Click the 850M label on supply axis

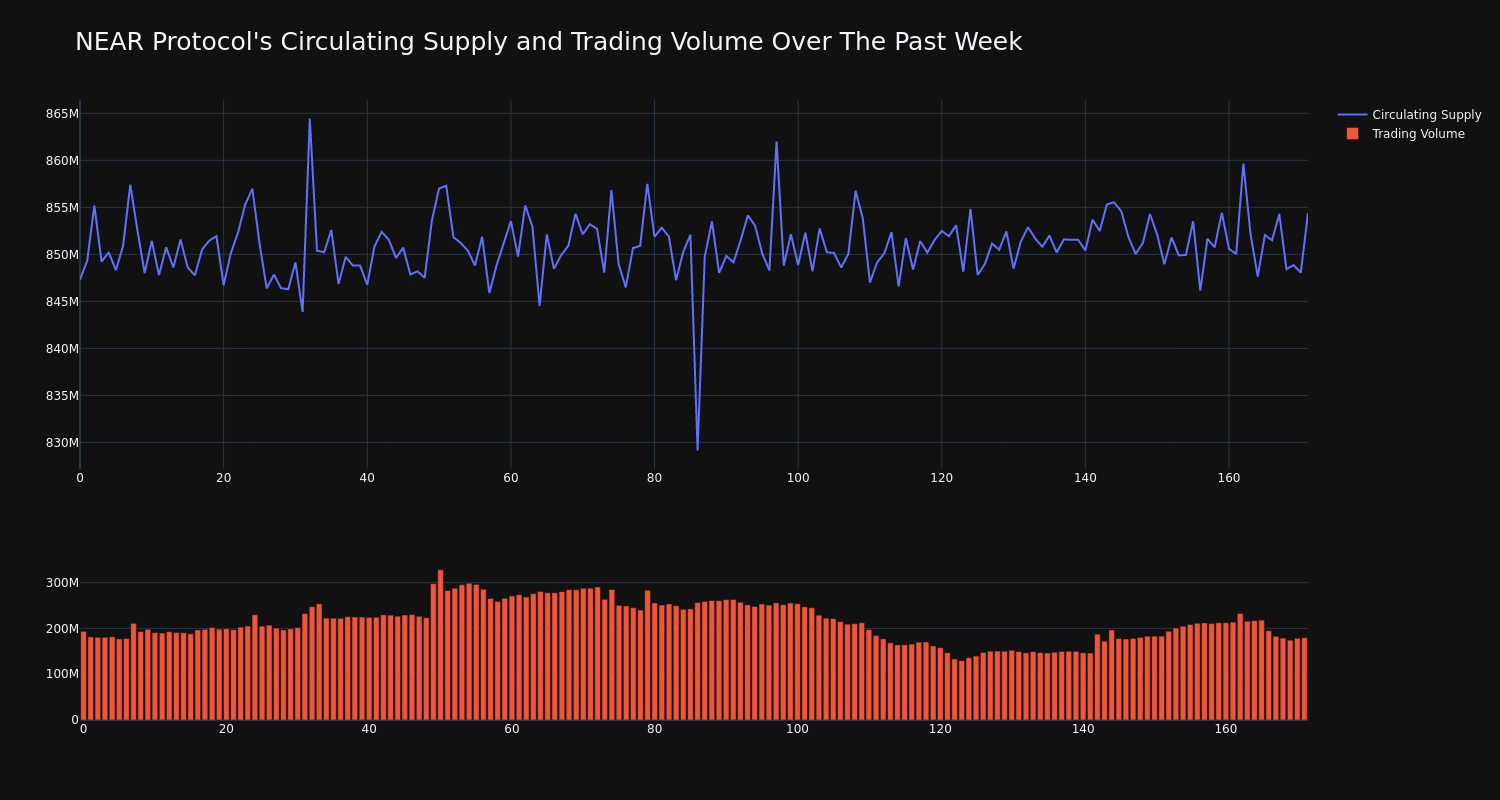point(62,255)
